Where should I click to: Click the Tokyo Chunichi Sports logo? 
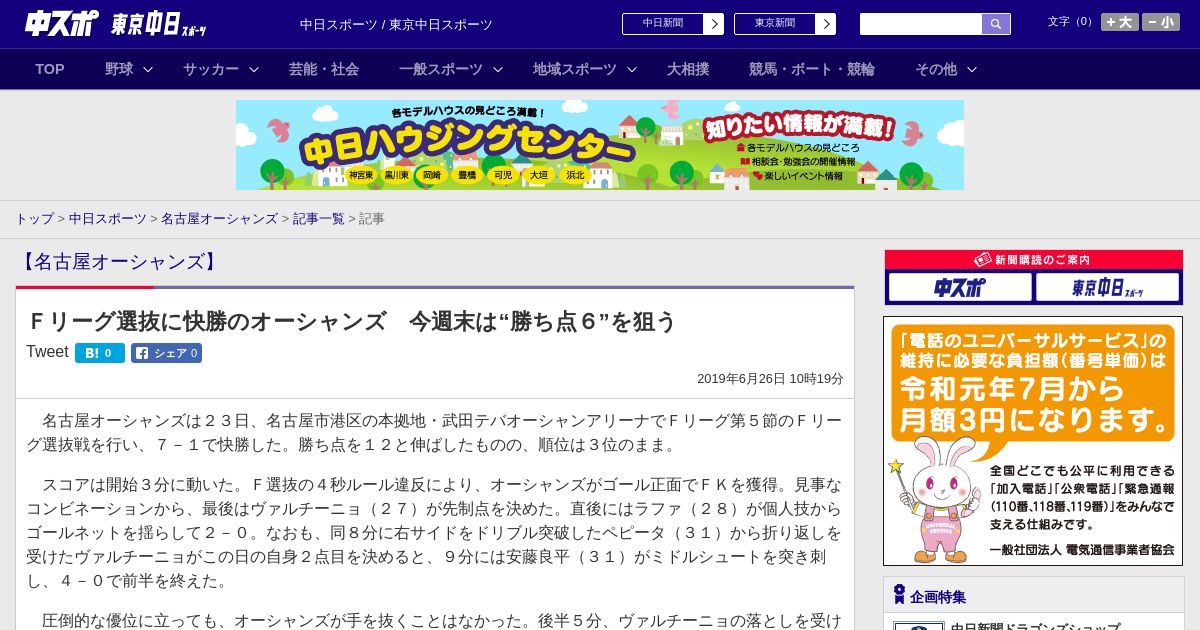coord(159,24)
